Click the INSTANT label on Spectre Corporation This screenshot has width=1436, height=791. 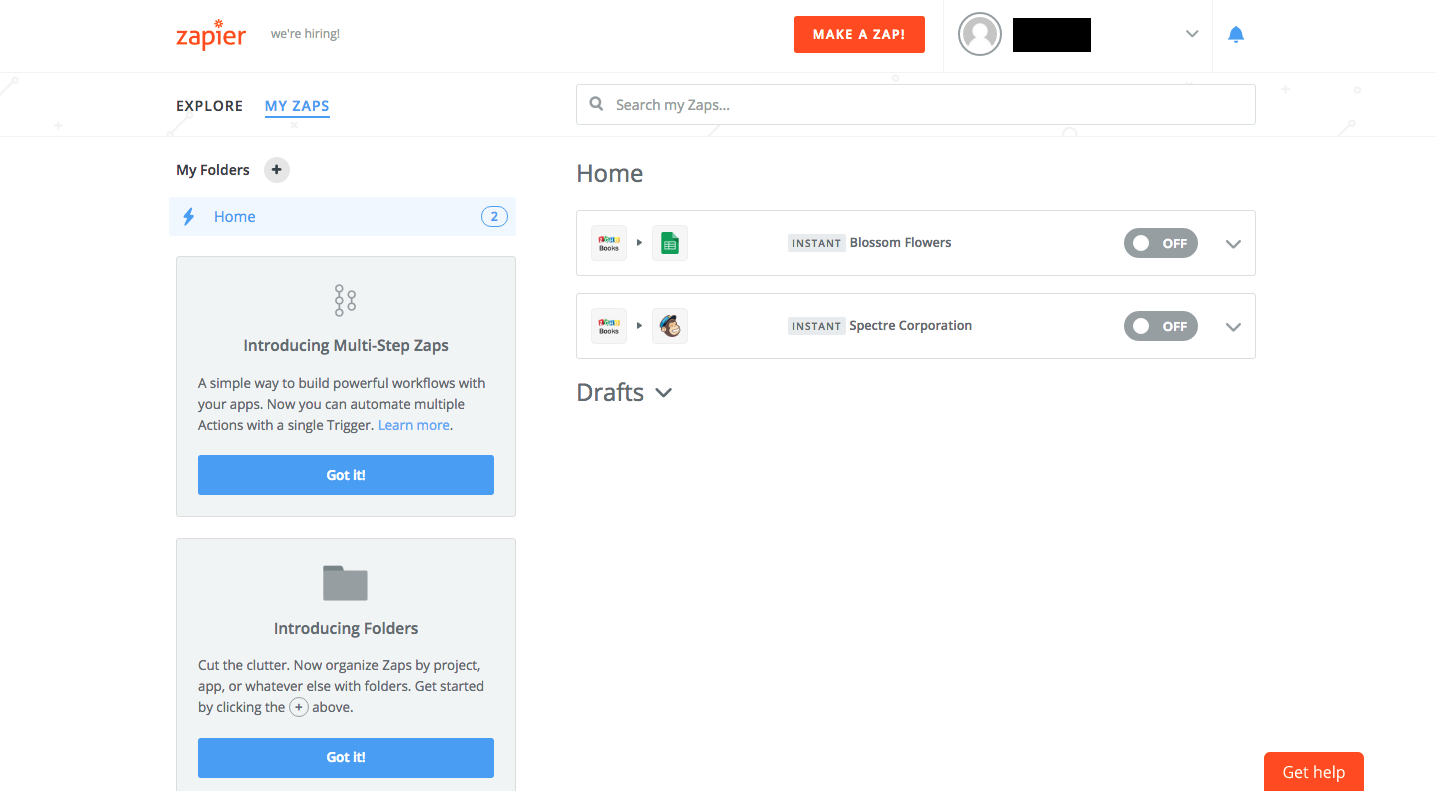816,326
